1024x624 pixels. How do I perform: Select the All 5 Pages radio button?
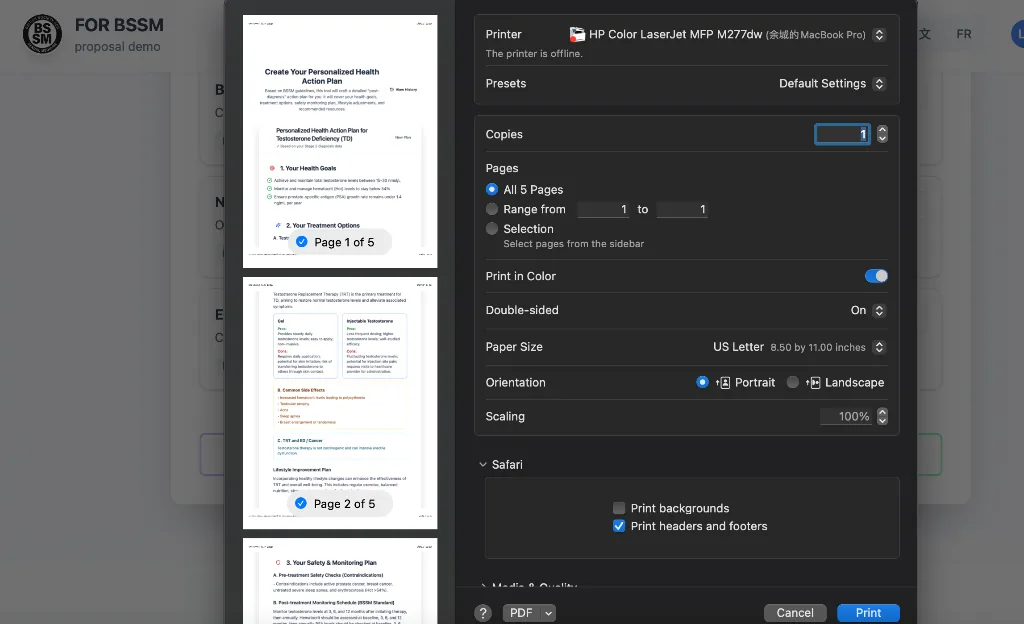click(492, 189)
